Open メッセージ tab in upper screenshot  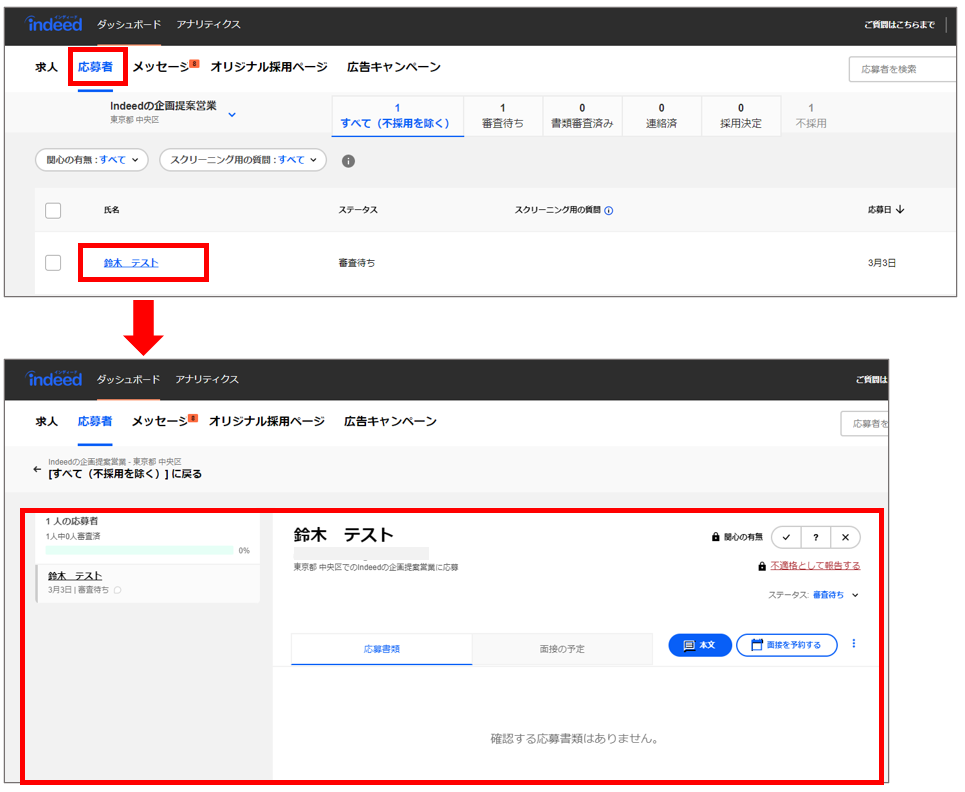click(161, 67)
